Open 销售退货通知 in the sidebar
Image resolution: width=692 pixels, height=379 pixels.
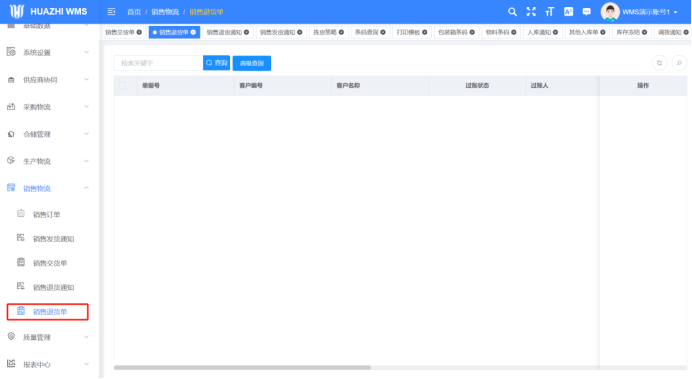53,287
